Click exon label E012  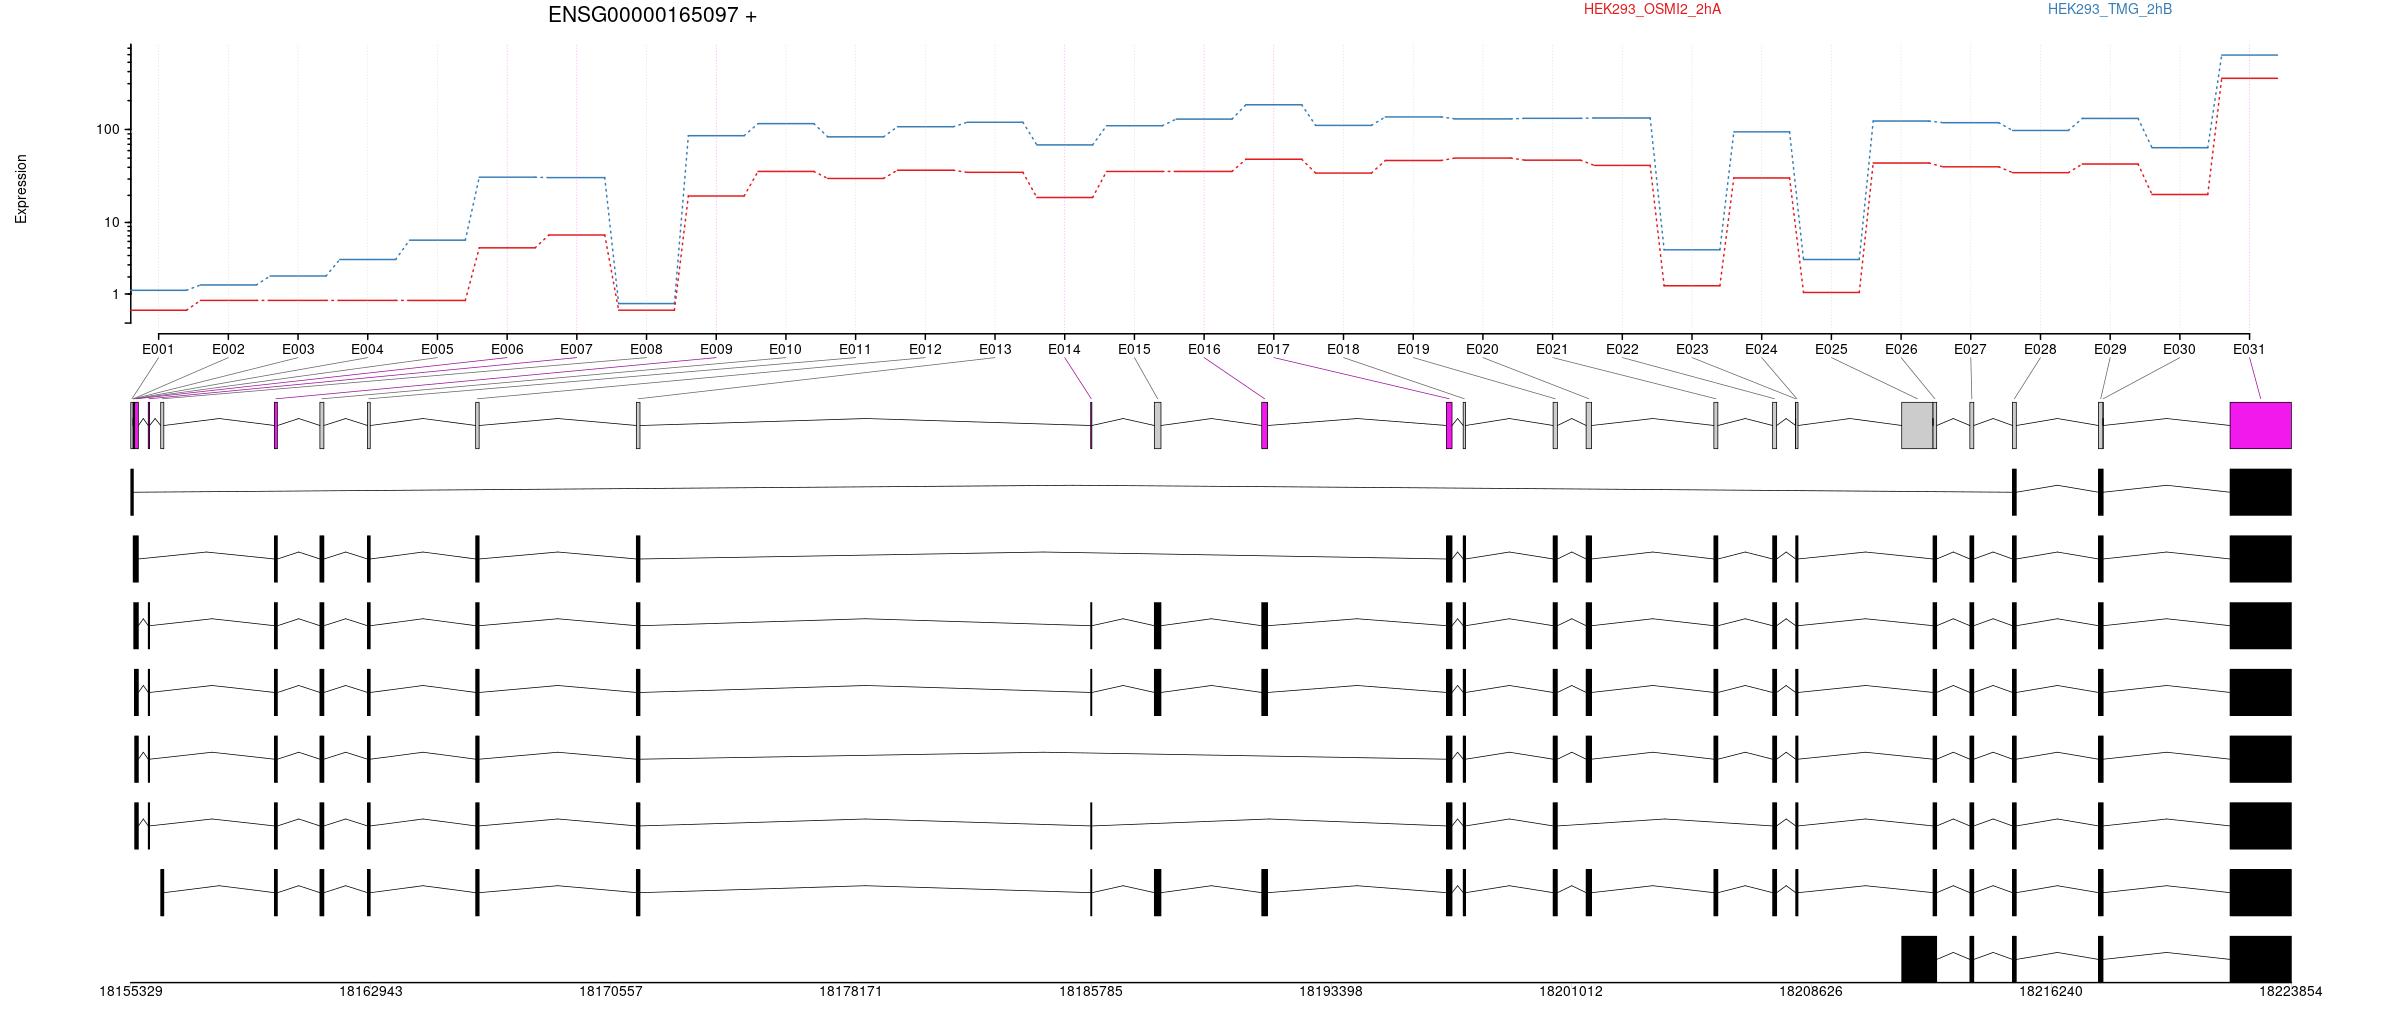pyautogui.click(x=925, y=349)
